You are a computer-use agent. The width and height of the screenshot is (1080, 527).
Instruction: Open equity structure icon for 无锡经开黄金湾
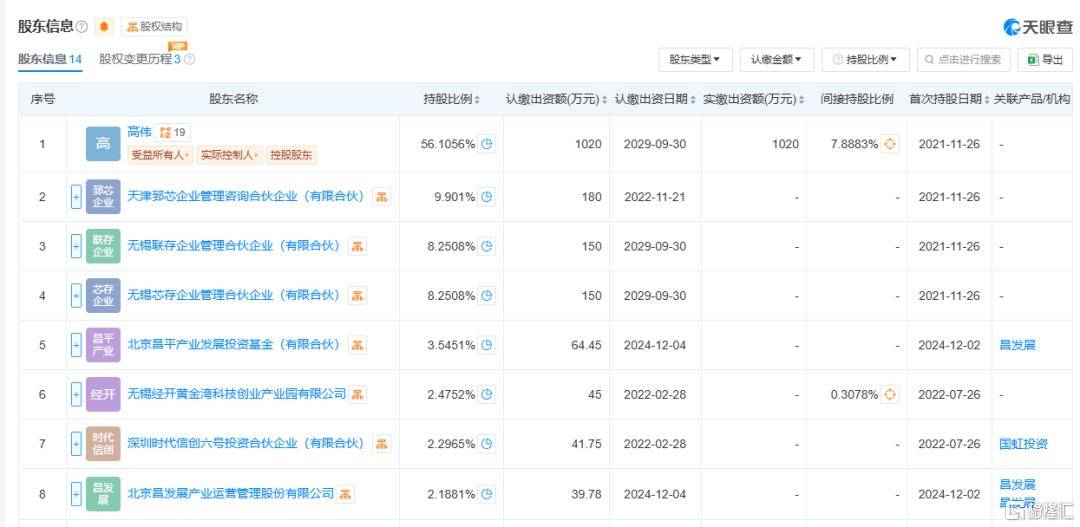357,394
